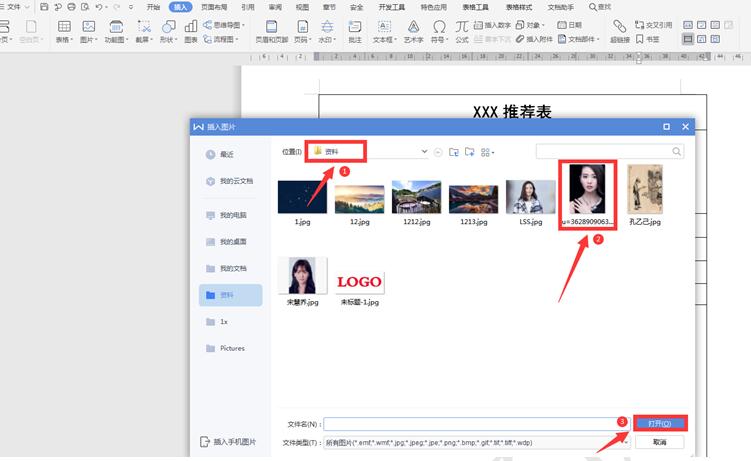
Task: Click the 查找 search command
Action: coord(600,7)
